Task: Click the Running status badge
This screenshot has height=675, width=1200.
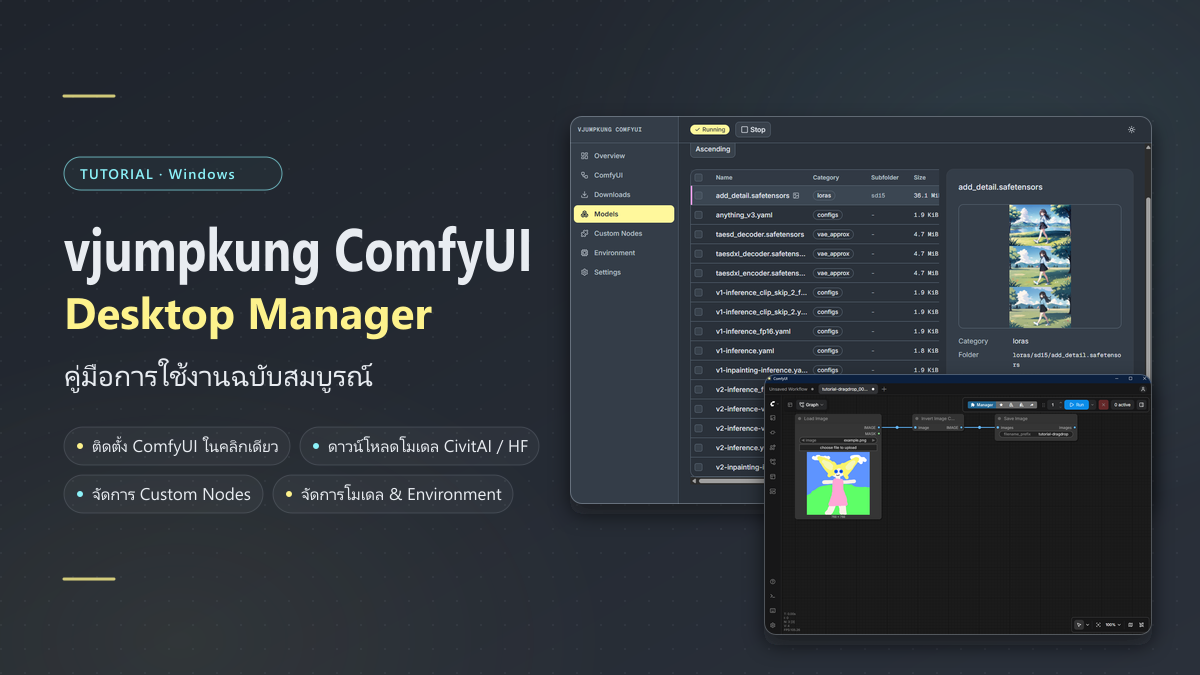Action: pos(709,129)
